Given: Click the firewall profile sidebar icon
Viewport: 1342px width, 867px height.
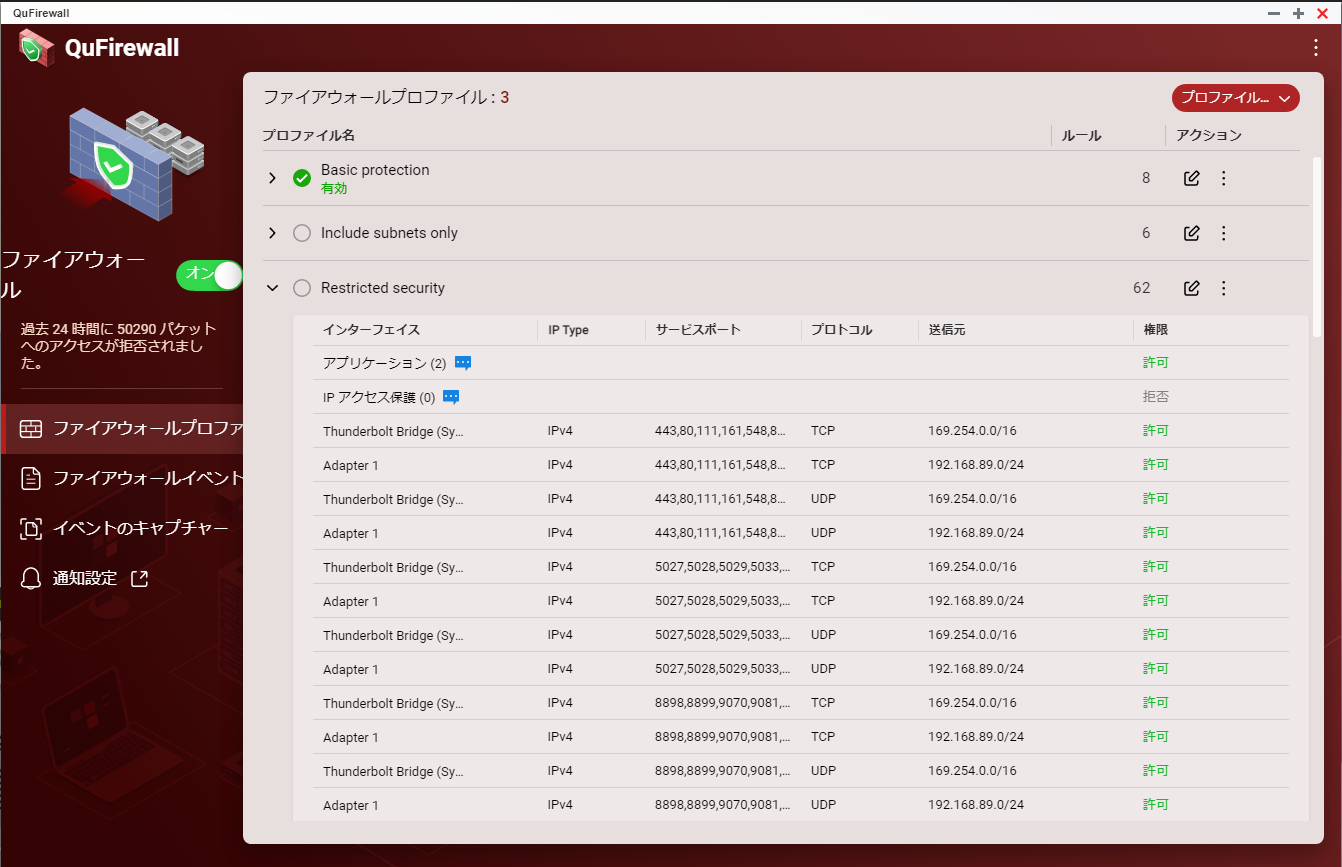Looking at the screenshot, I should (31, 429).
